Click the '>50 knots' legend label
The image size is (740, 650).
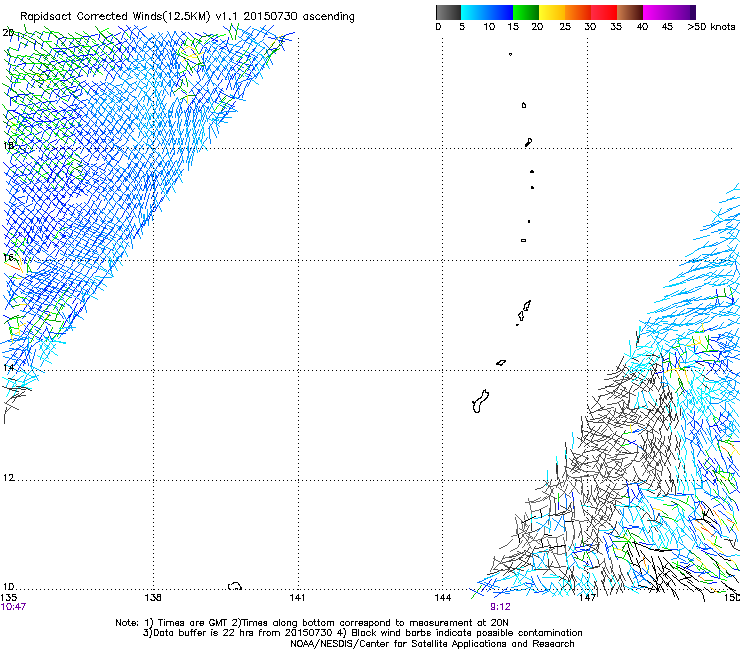711,27
